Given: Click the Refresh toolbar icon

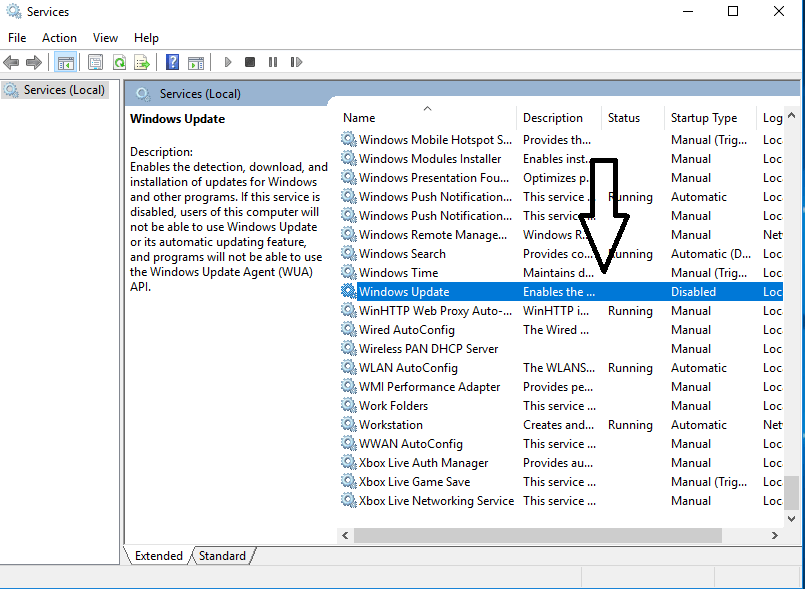Looking at the screenshot, I should point(119,63).
